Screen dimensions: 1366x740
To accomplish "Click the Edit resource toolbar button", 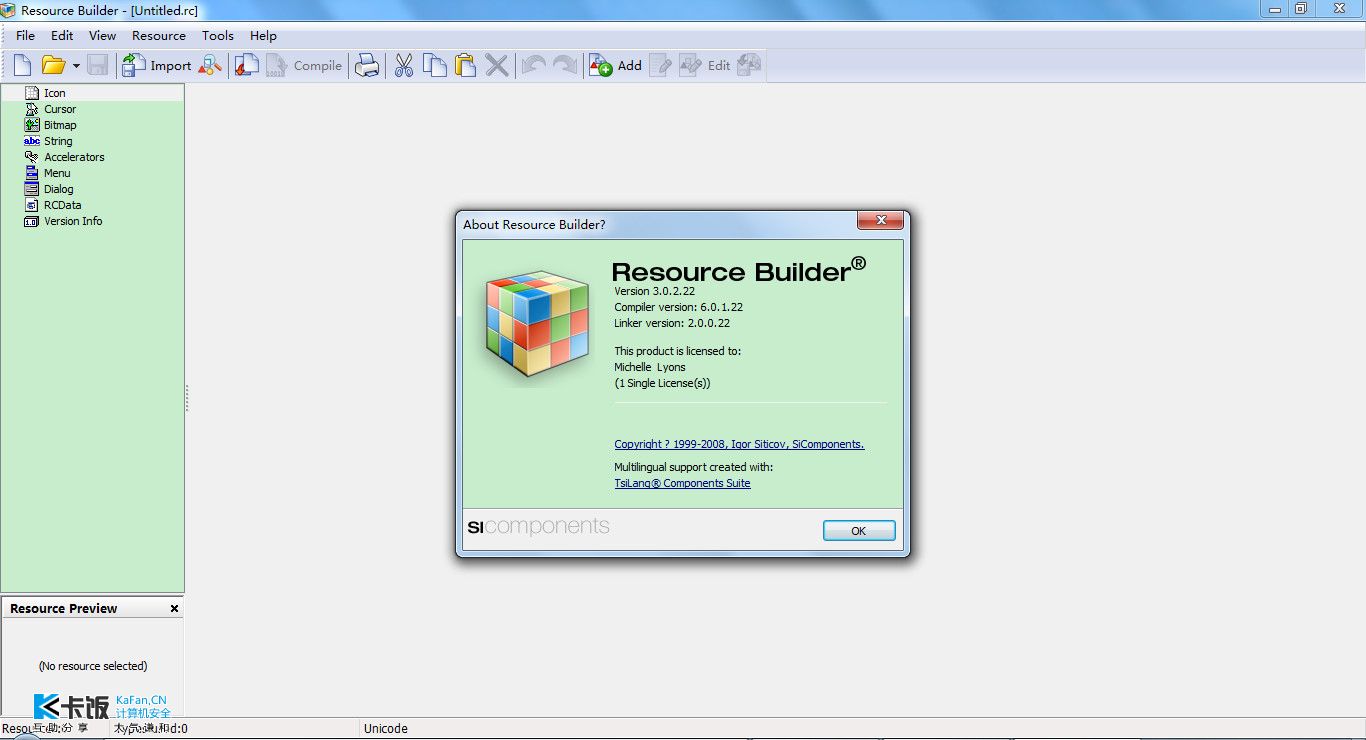I will pyautogui.click(x=705, y=66).
